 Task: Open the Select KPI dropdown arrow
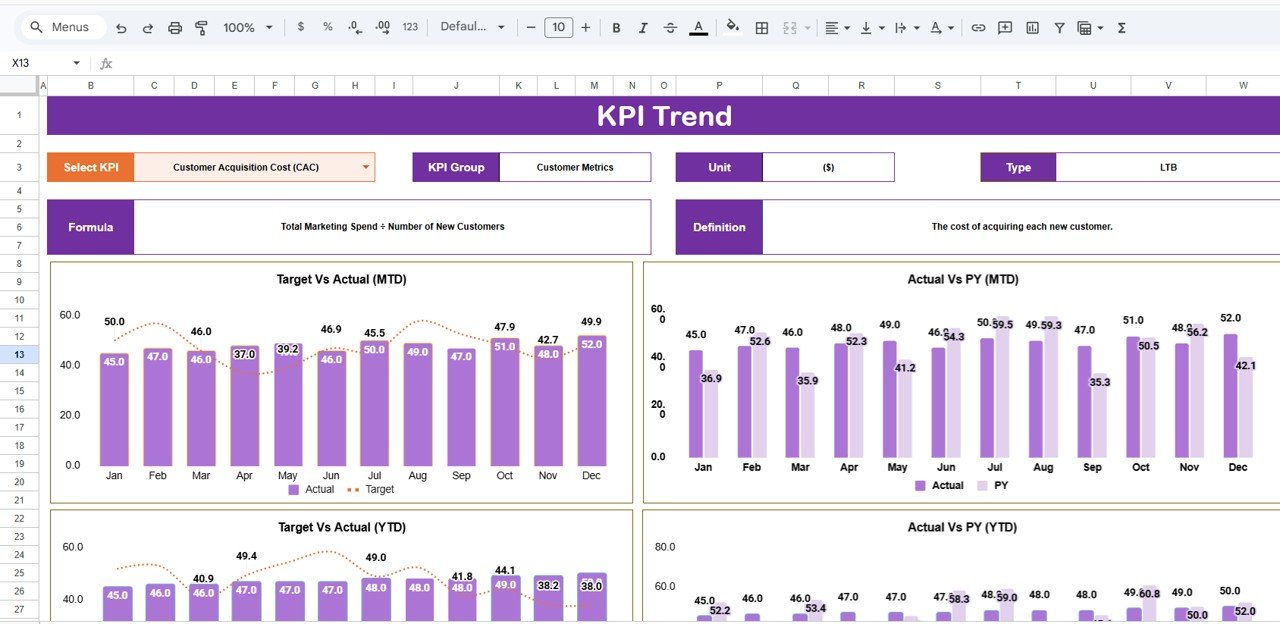pos(365,167)
